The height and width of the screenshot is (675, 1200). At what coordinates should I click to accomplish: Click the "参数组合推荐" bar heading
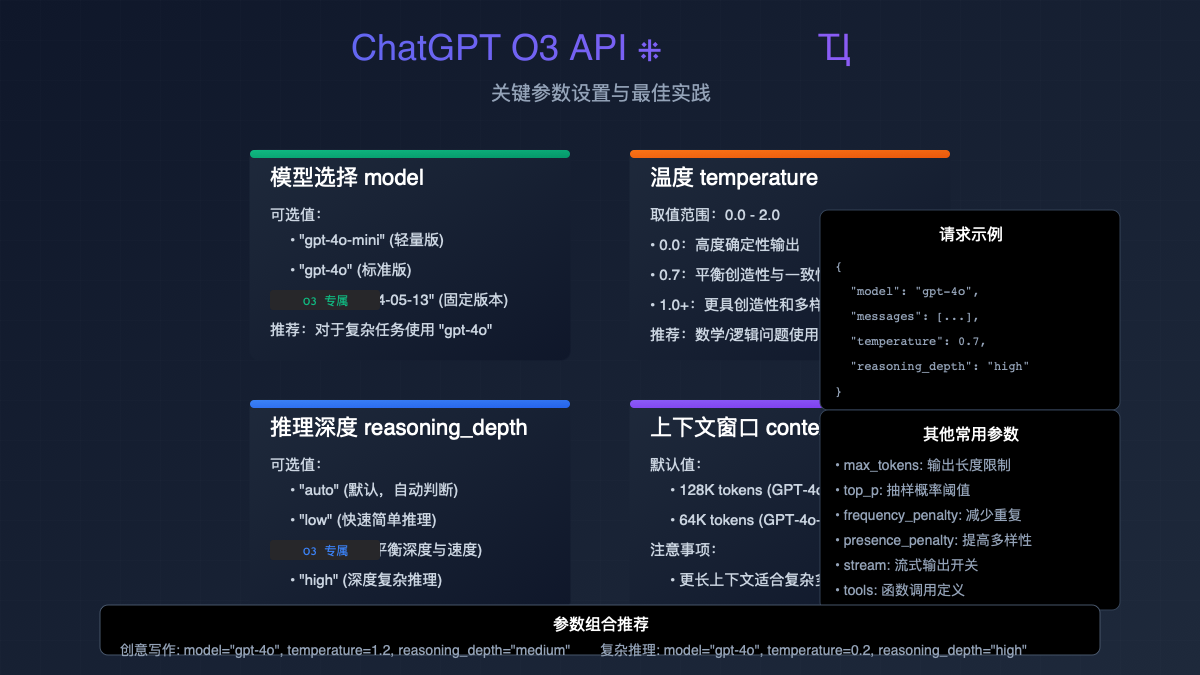click(600, 625)
